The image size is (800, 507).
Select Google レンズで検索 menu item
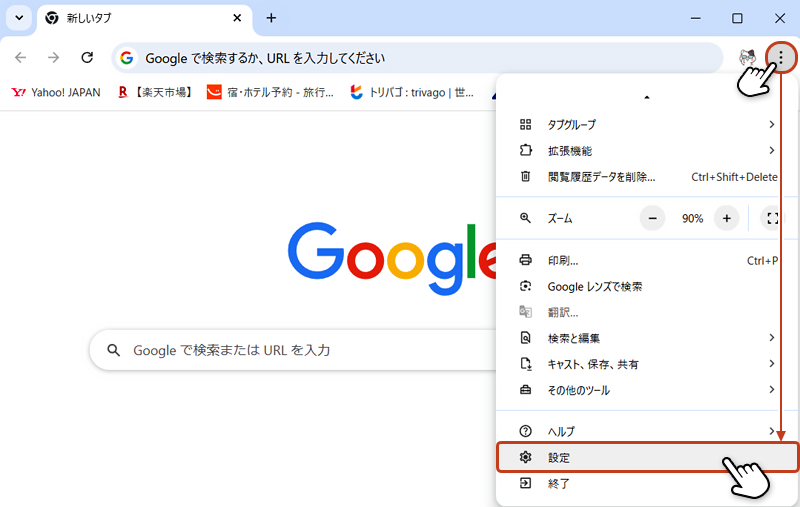[x=646, y=287]
